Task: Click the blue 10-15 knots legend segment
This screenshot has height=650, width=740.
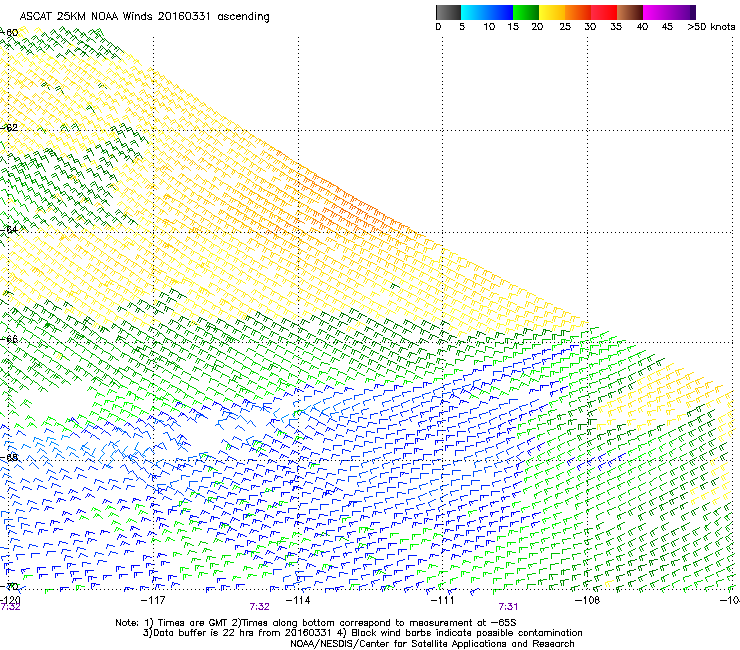Action: tap(500, 12)
